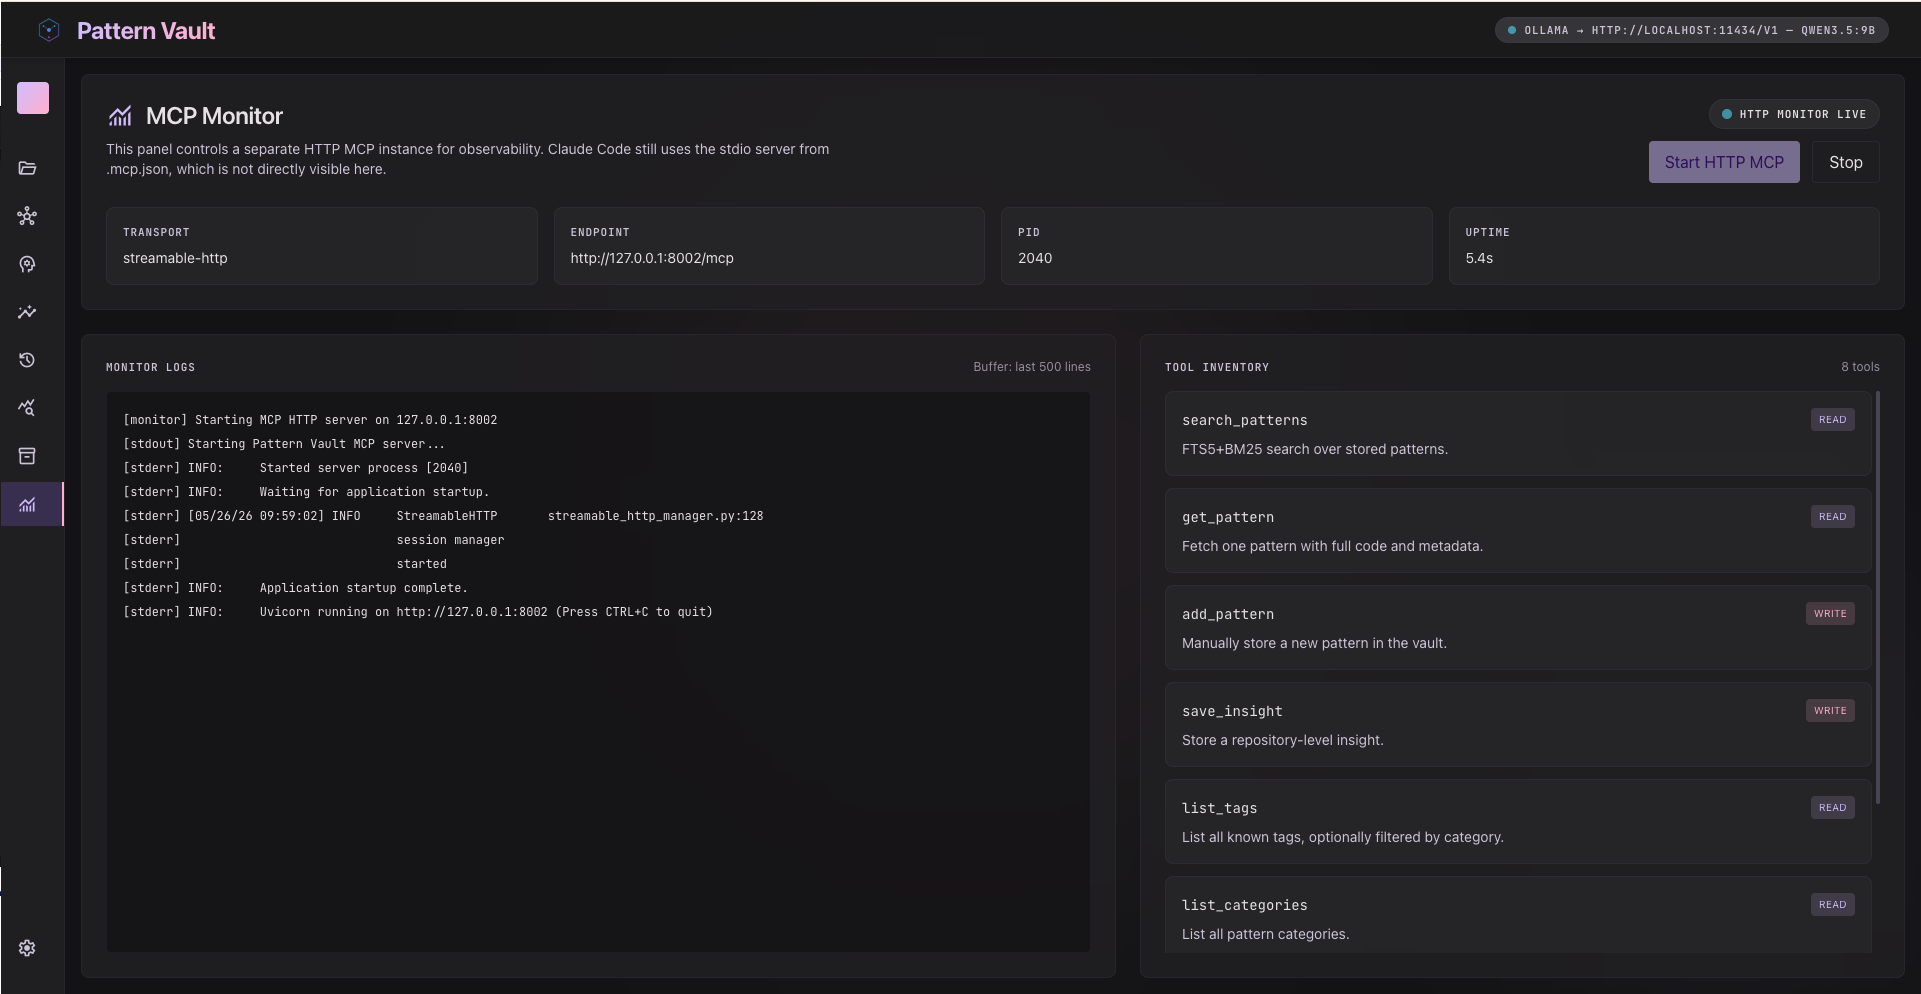Click 'FTS5+BM25 search over stored patterns' description
The image size is (1921, 994).
(1315, 449)
